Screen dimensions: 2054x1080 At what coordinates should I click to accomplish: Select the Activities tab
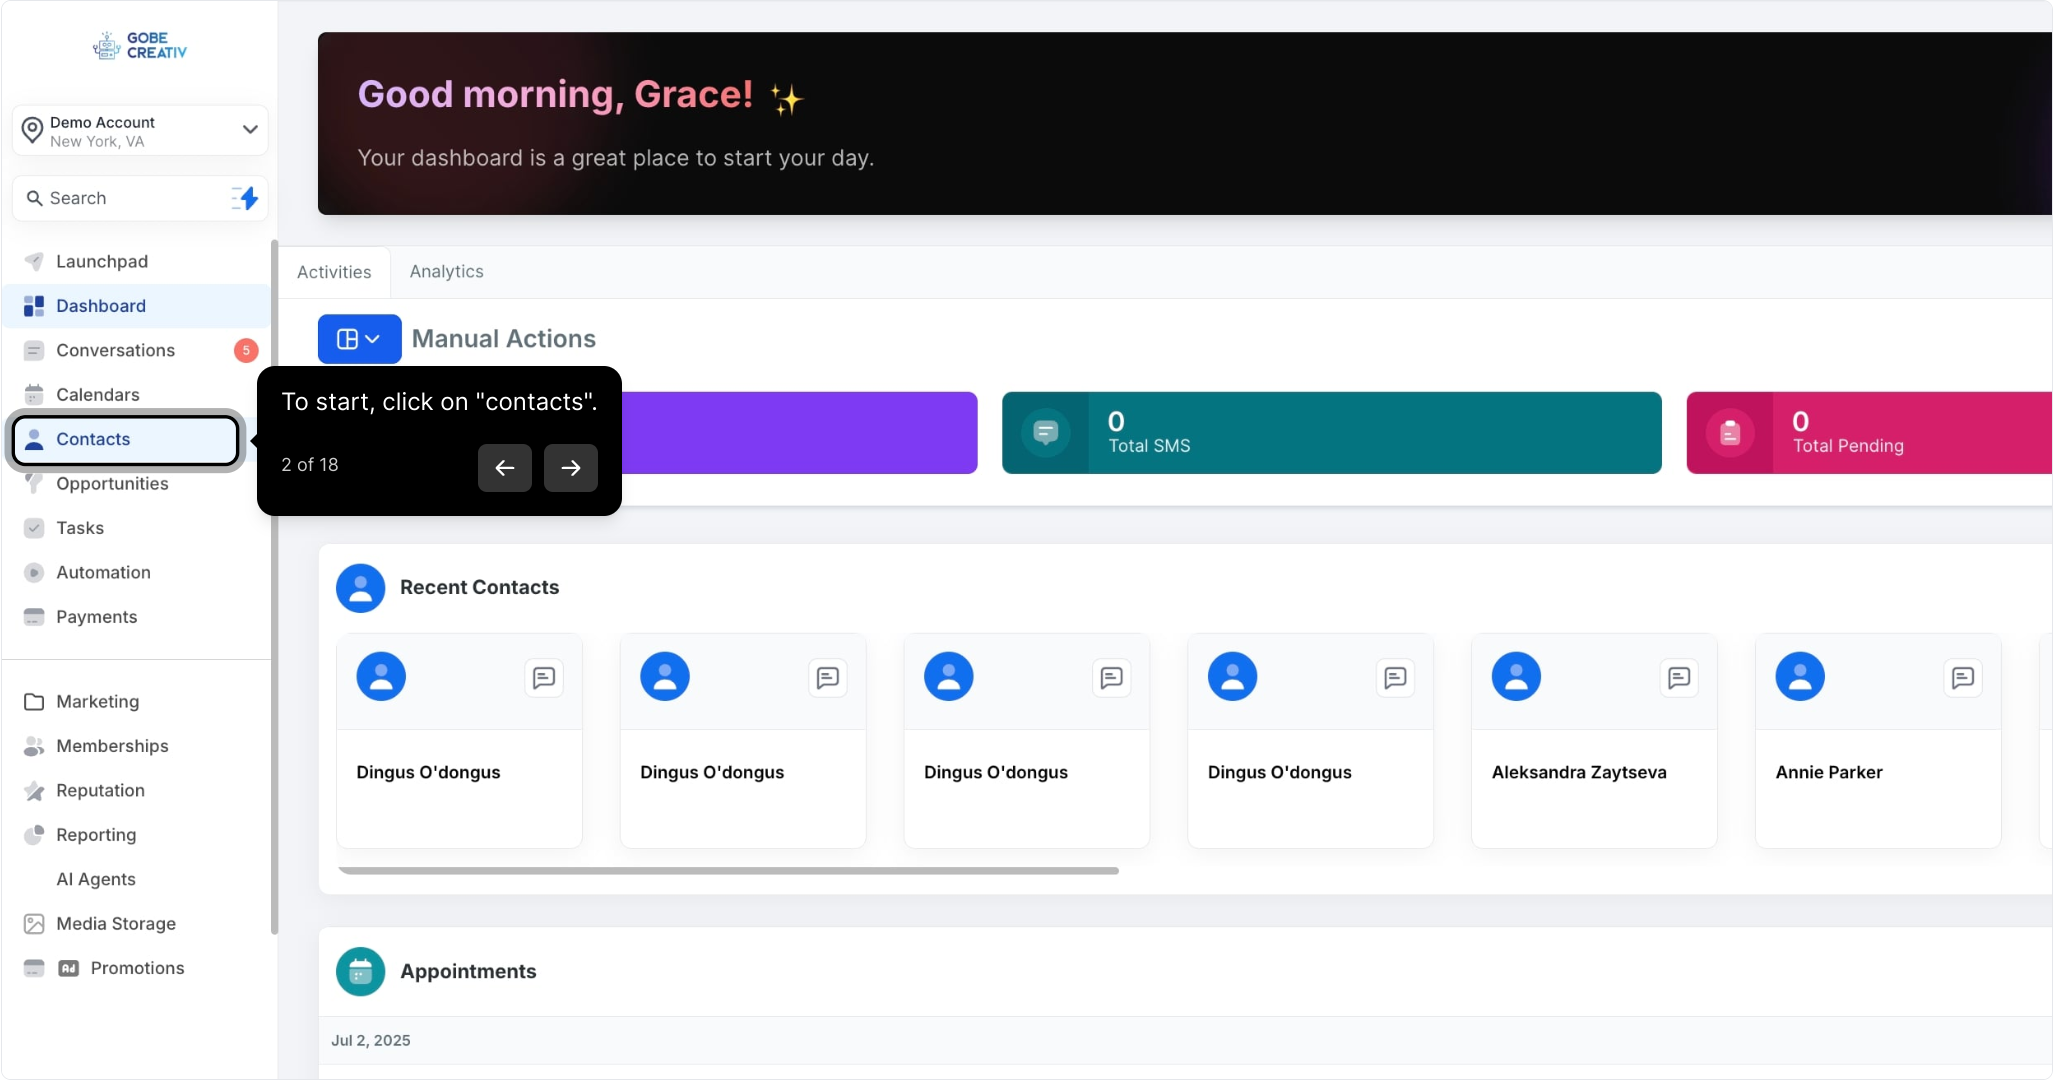(x=334, y=272)
